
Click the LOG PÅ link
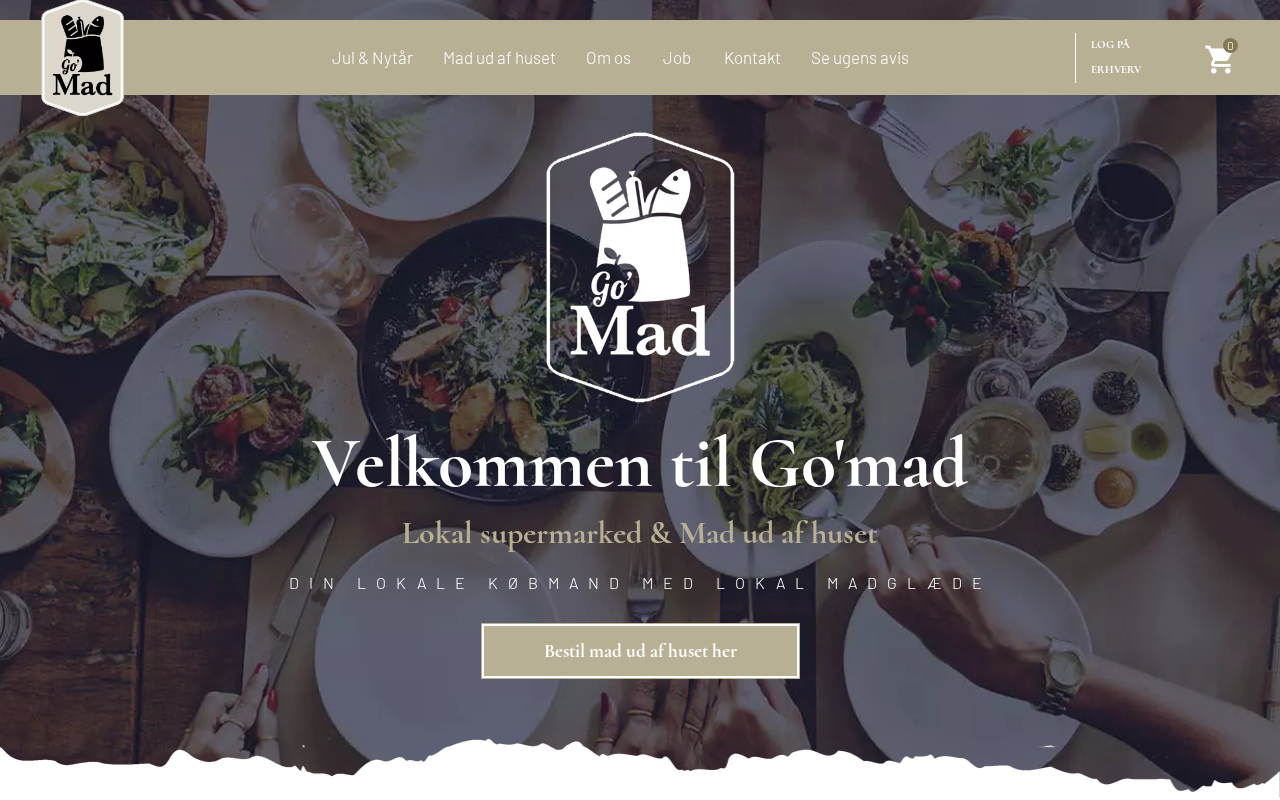pyautogui.click(x=1110, y=44)
